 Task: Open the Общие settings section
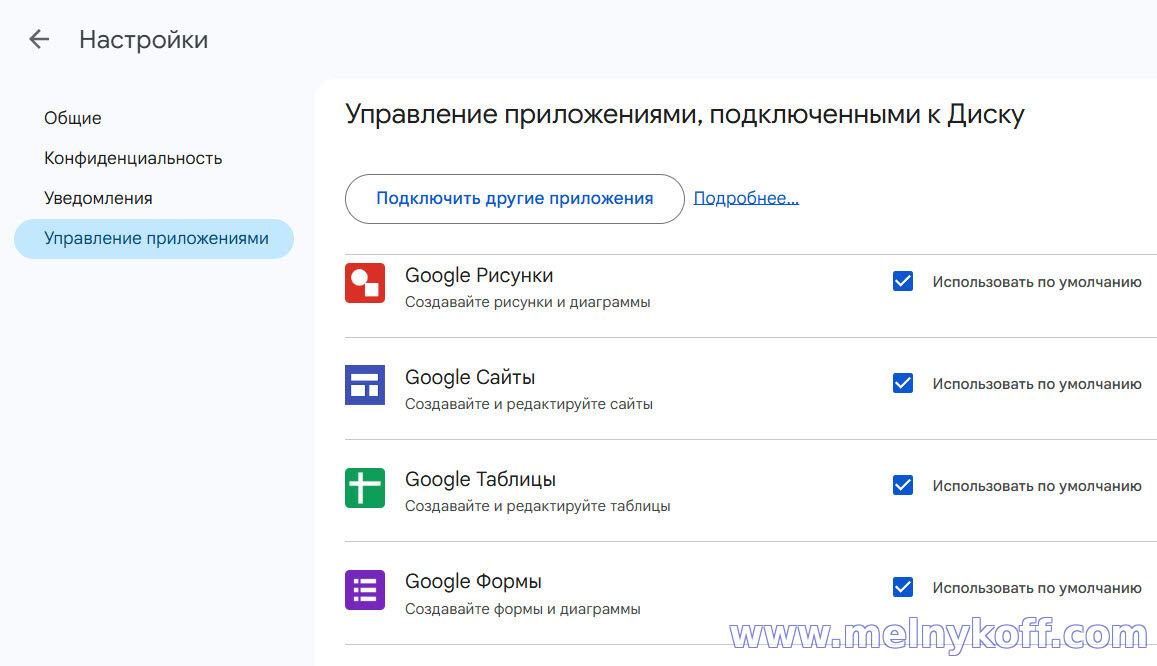pyautogui.click(x=73, y=118)
